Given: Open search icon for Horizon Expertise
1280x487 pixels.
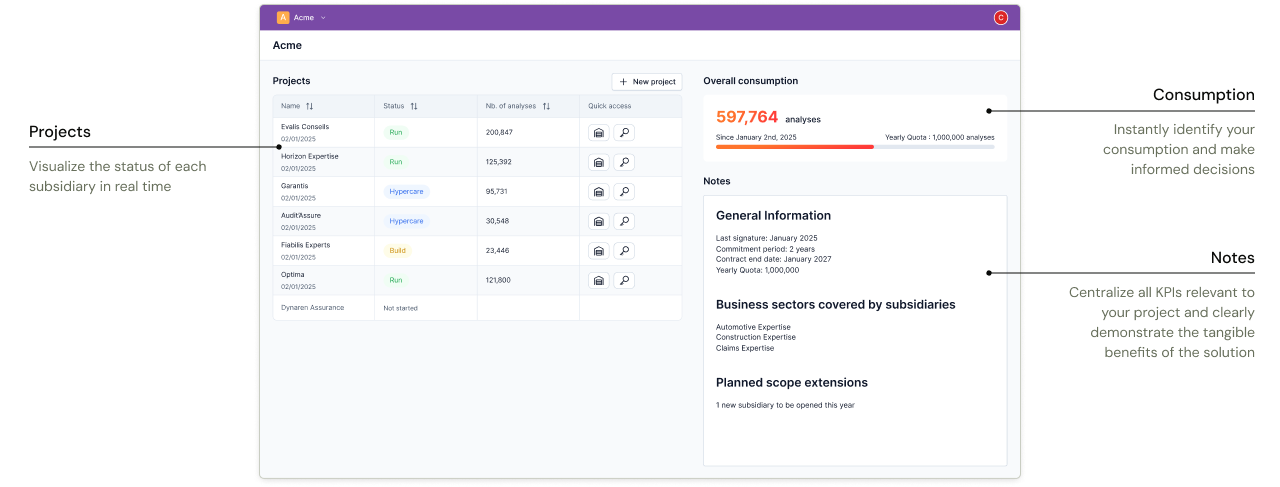Looking at the screenshot, I should click(624, 162).
